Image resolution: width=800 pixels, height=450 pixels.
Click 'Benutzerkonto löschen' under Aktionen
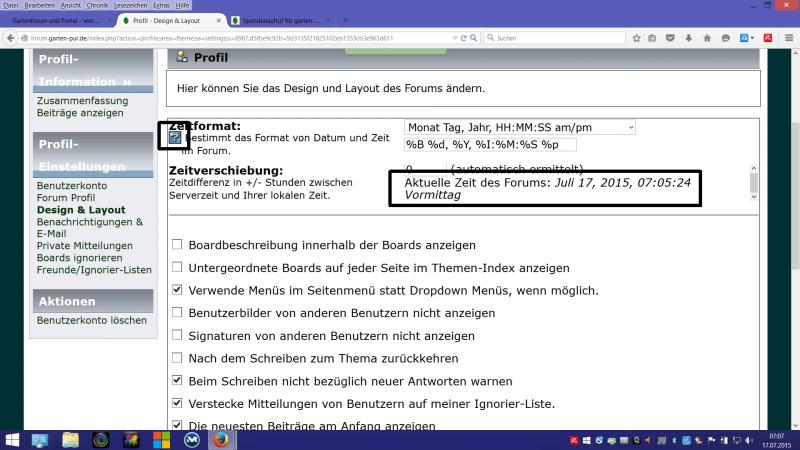pos(91,321)
